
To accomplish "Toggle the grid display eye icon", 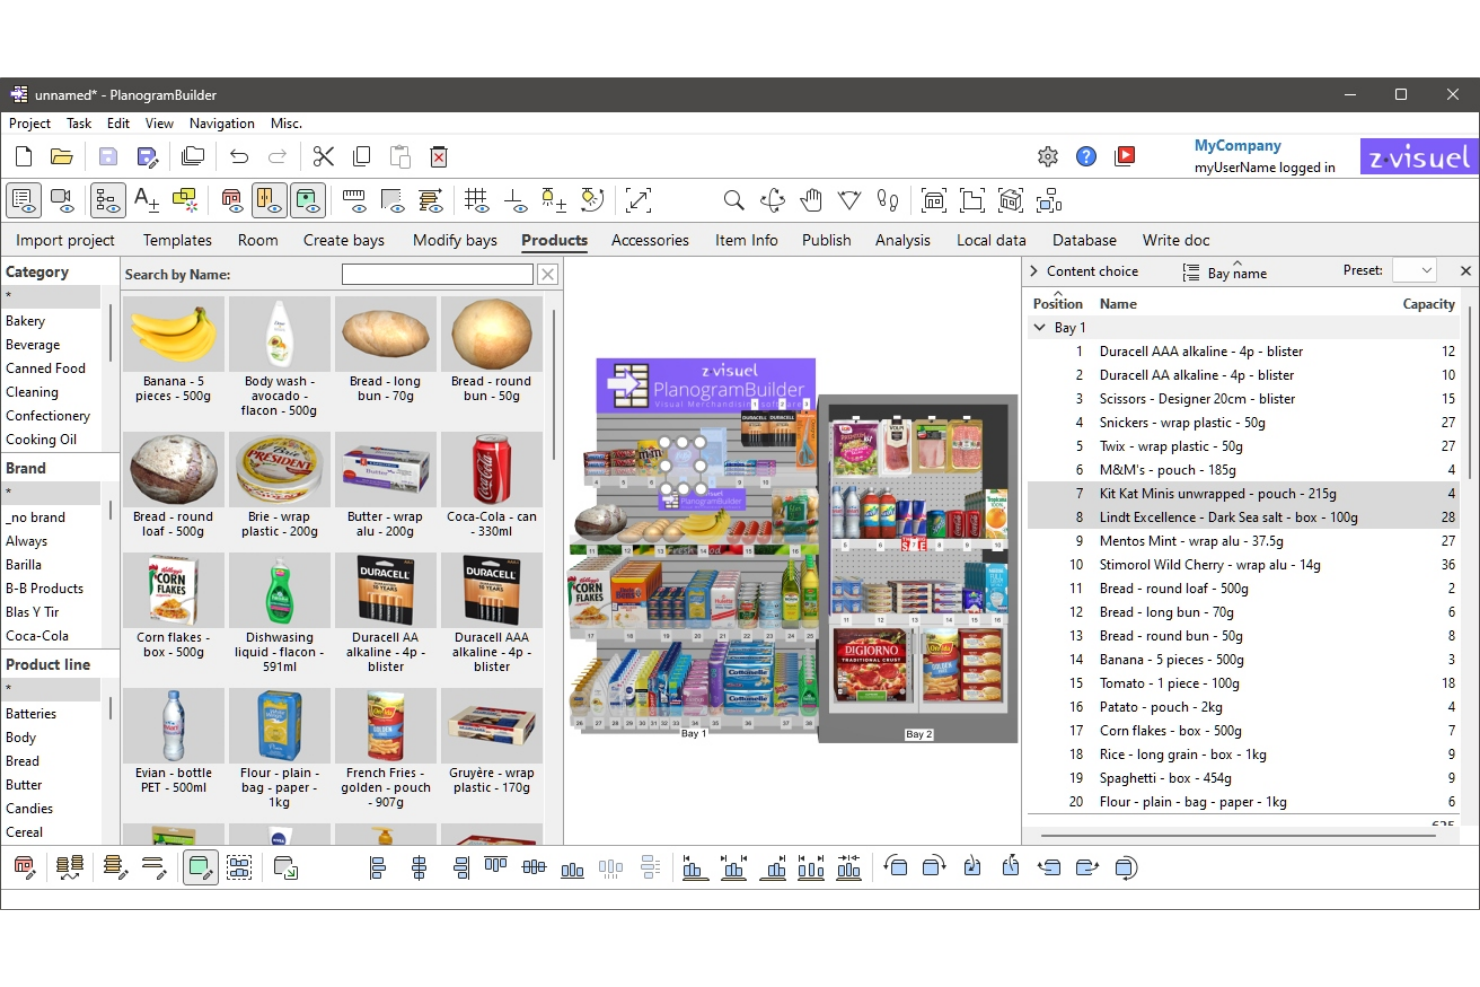I will pos(478,200).
